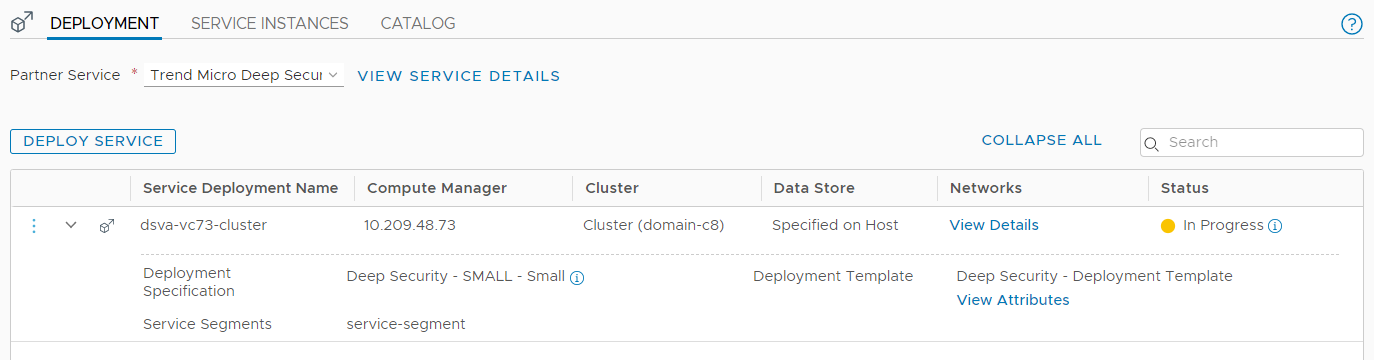The width and height of the screenshot is (1374, 360).
Task: Switch to the CATALOG tab
Action: pyautogui.click(x=418, y=23)
